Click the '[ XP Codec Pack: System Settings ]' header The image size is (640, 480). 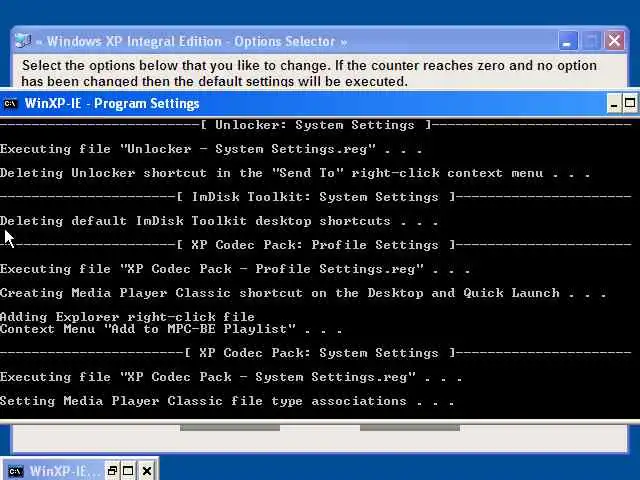[320, 353]
